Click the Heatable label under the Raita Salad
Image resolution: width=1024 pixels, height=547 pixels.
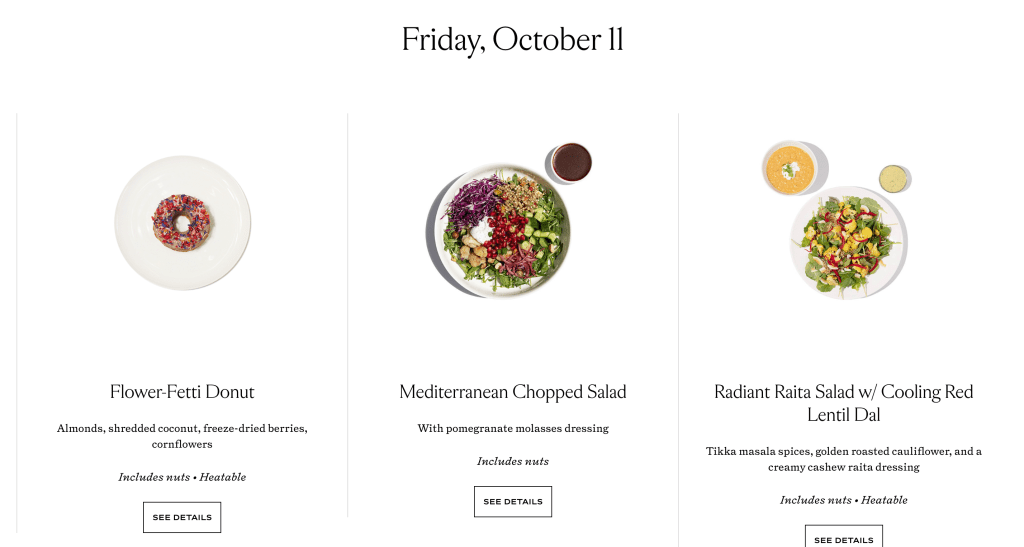[884, 500]
